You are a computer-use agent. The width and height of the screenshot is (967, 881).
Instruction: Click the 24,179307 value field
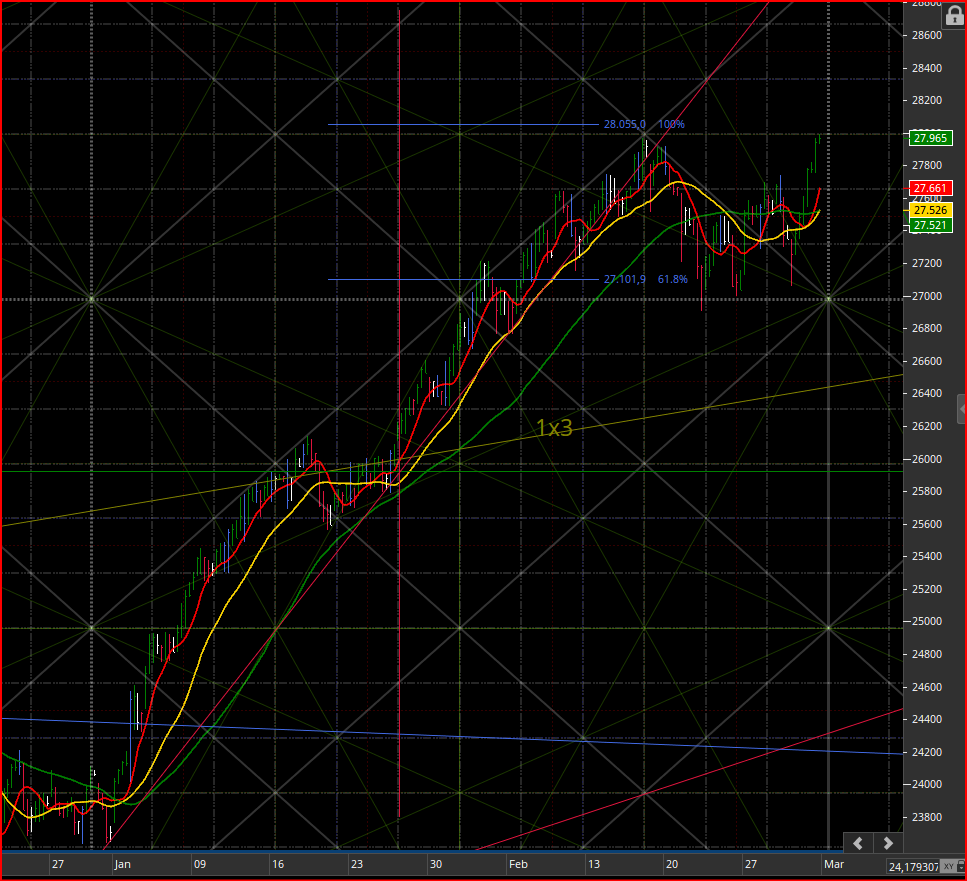913,867
